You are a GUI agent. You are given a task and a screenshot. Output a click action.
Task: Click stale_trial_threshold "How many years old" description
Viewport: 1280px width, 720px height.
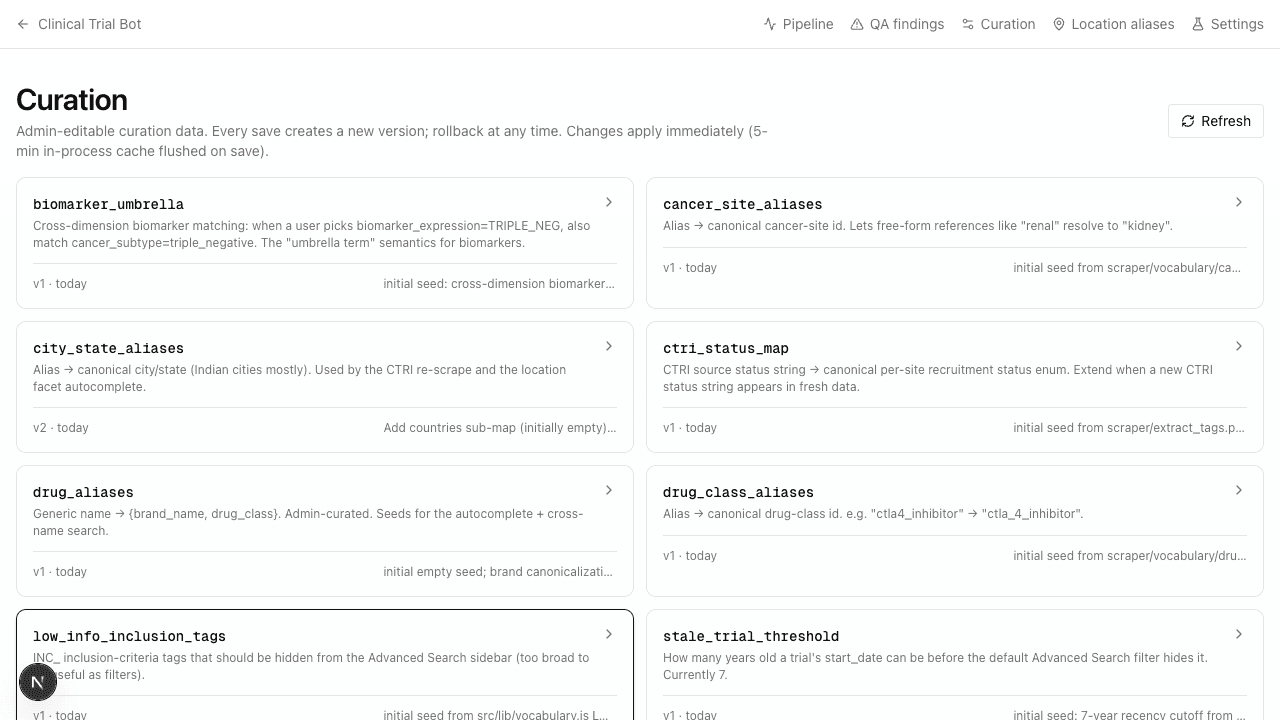tap(935, 666)
